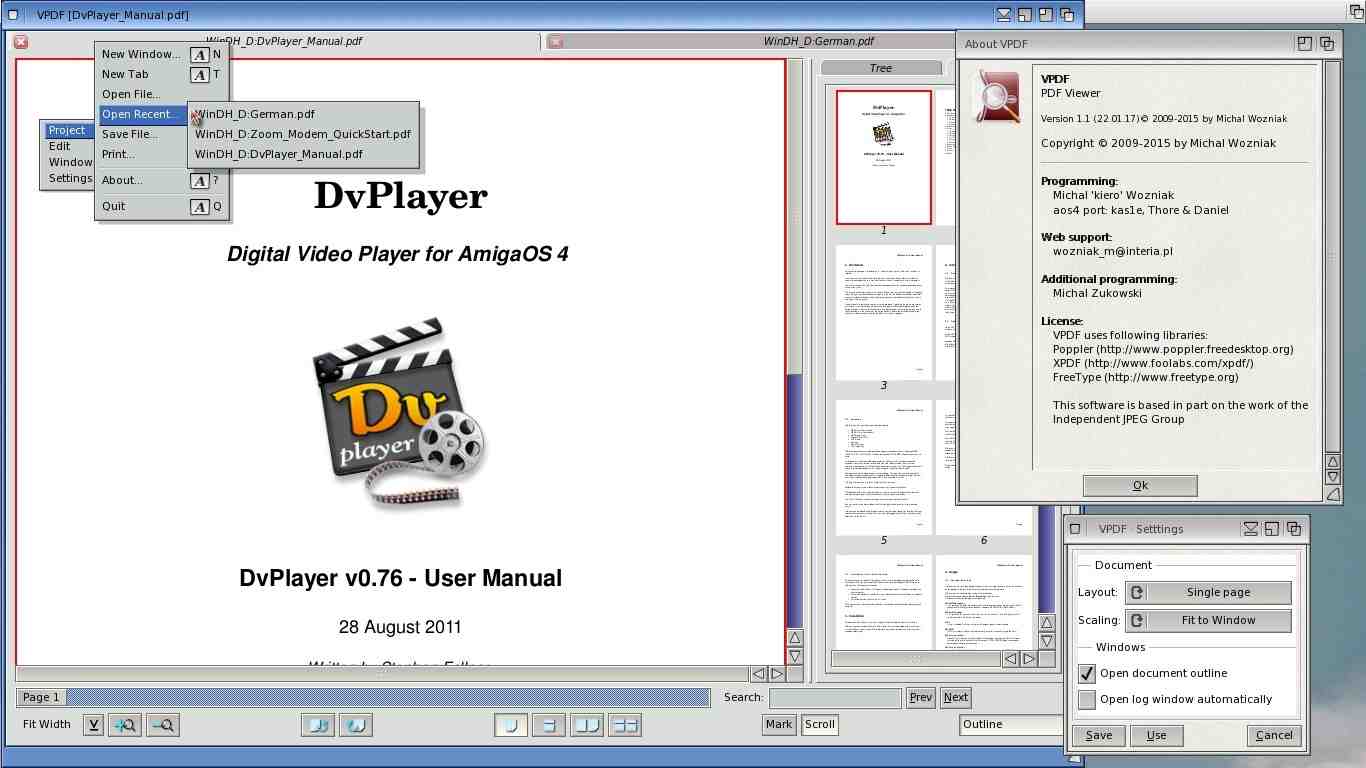1366x768 pixels.
Task: Iconify the main VPDF window
Action: pos(1004,15)
